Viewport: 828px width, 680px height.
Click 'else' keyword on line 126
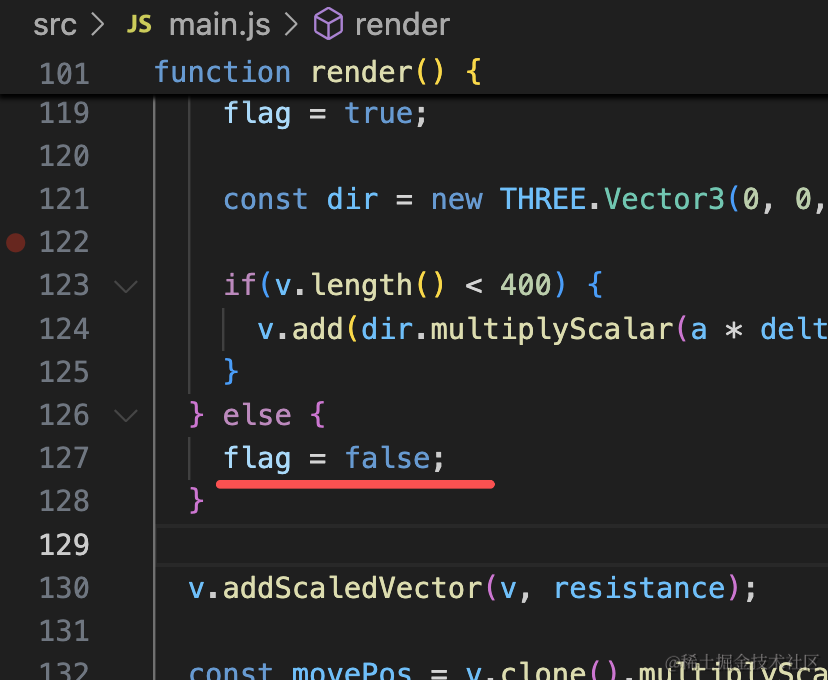coord(257,416)
